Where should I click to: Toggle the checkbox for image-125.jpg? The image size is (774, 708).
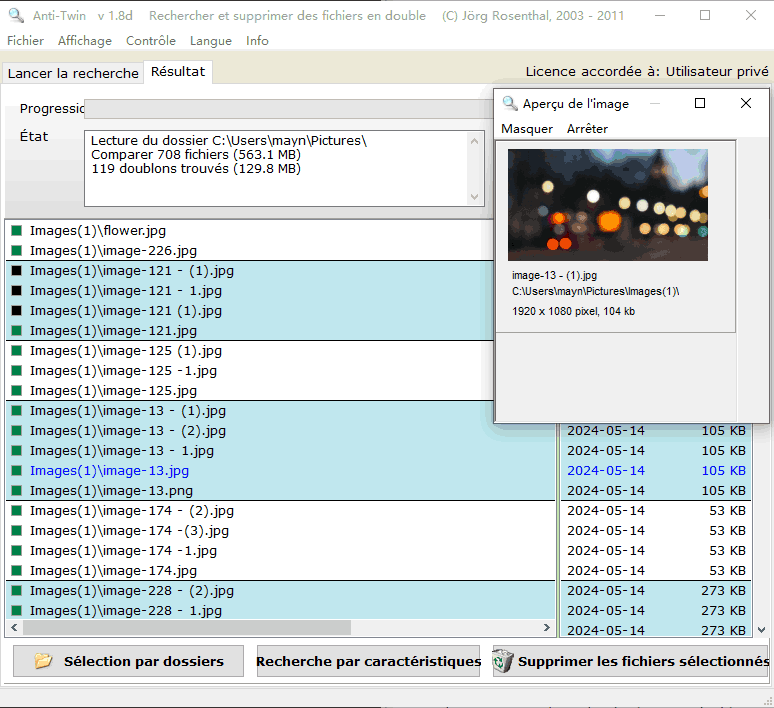pyautogui.click(x=17, y=391)
